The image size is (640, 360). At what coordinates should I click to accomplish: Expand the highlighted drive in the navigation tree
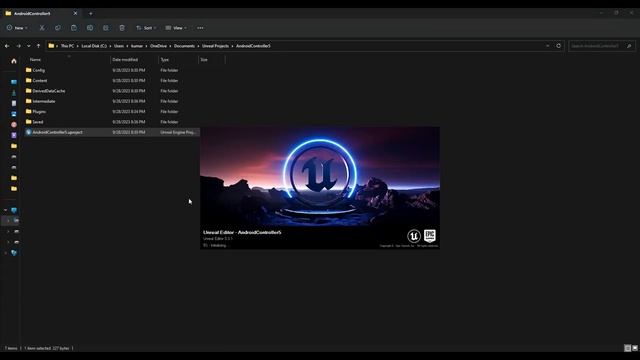click(x=8, y=220)
